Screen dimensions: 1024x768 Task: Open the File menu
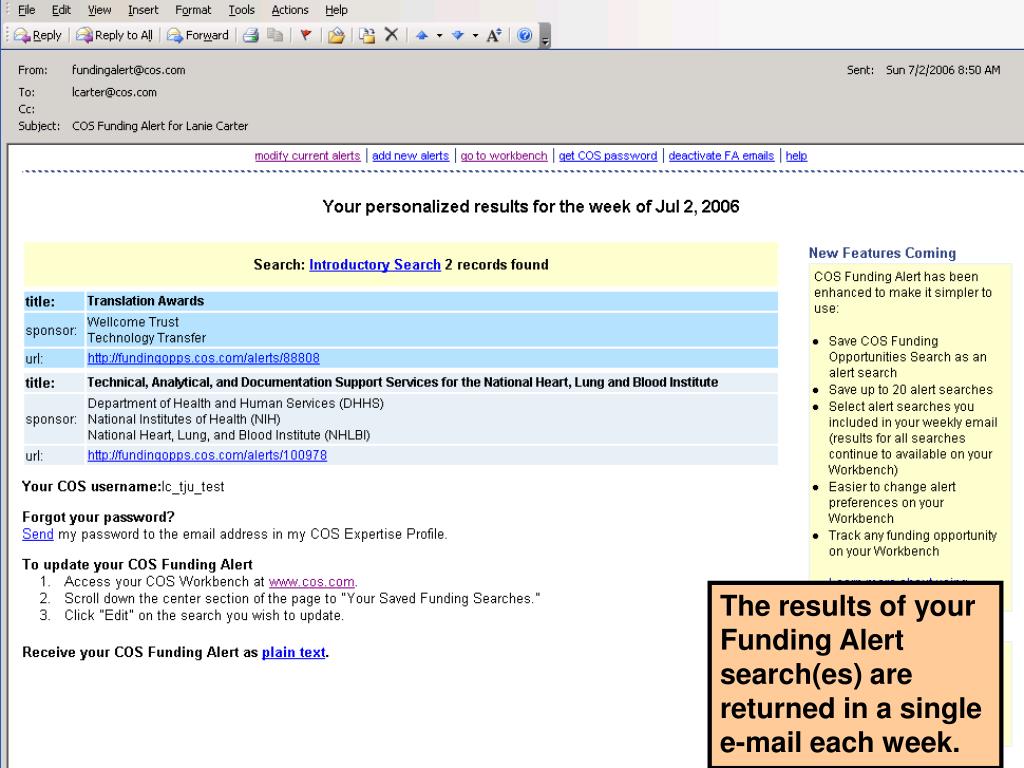click(27, 10)
